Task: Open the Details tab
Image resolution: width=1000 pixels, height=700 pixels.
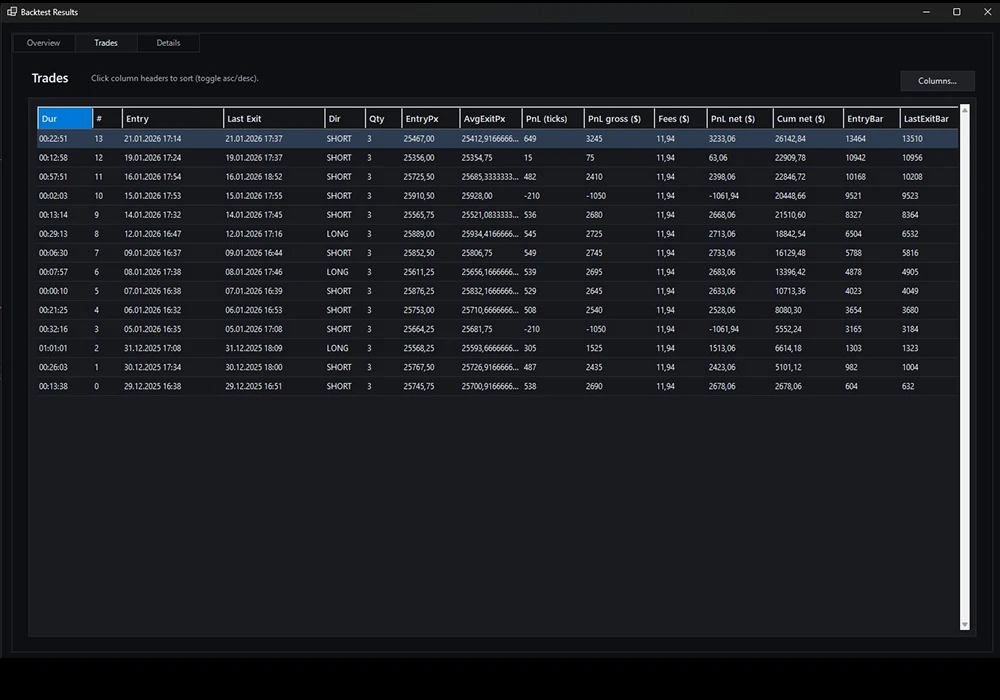Action: tap(168, 43)
